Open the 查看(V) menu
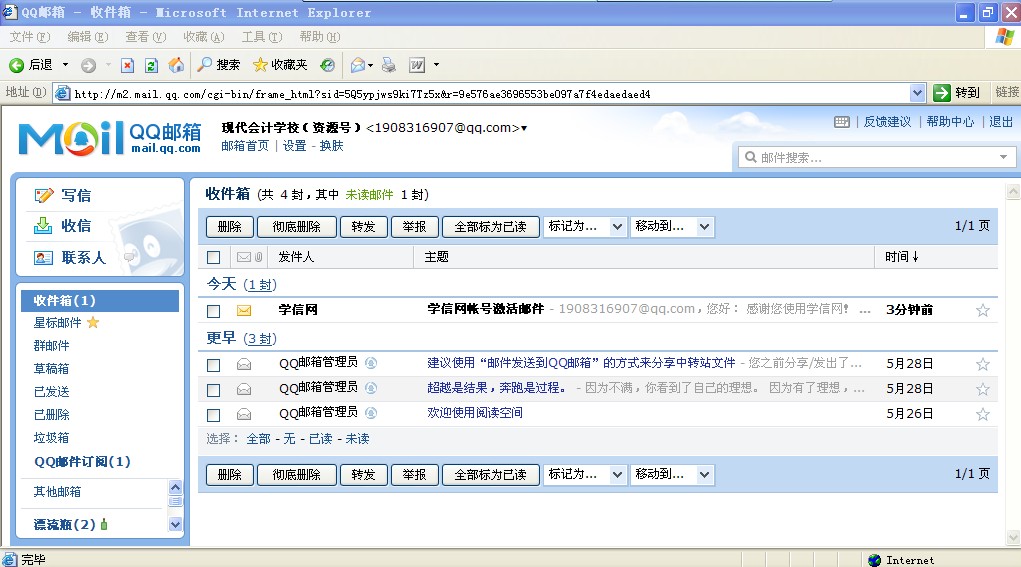Image resolution: width=1021 pixels, height=567 pixels. pyautogui.click(x=146, y=37)
